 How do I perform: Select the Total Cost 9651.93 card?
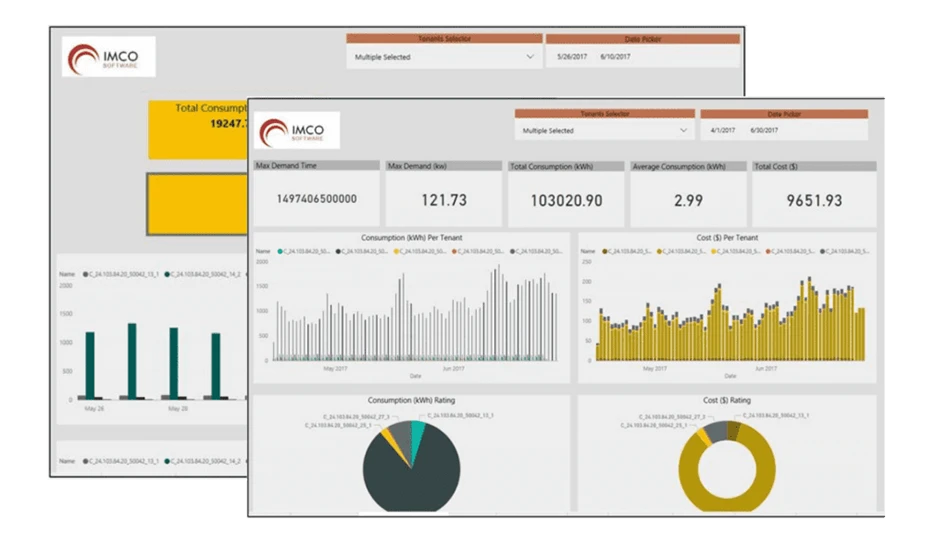pyautogui.click(x=813, y=199)
